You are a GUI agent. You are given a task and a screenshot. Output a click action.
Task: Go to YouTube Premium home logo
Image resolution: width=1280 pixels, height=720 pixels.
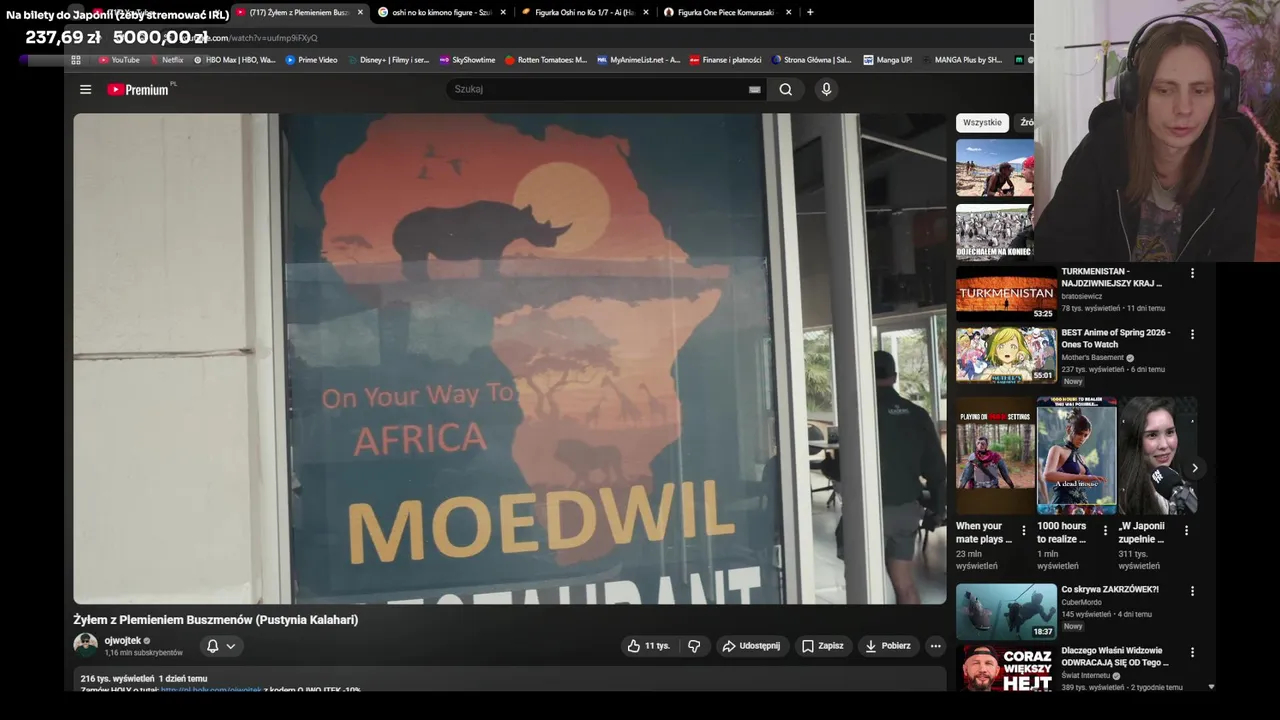(x=138, y=89)
